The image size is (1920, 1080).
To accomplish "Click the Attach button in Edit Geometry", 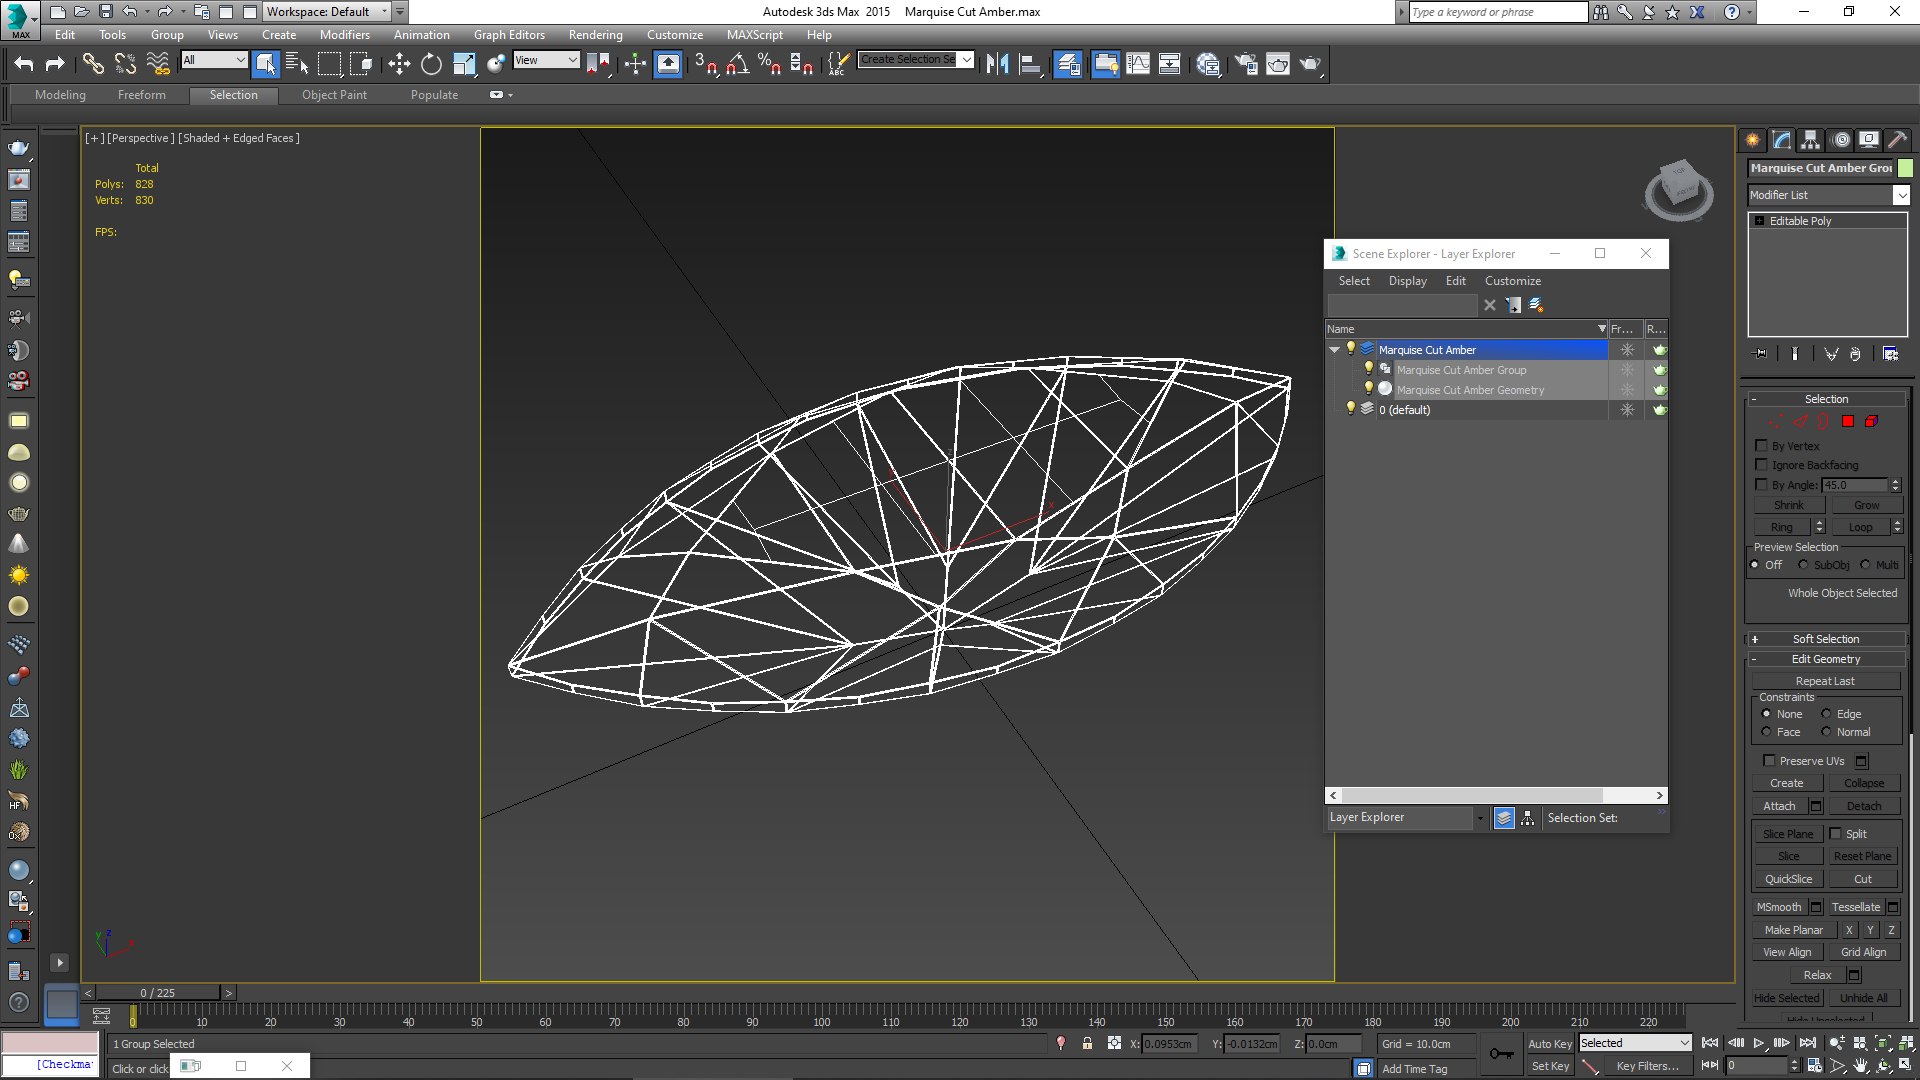I will pyautogui.click(x=1779, y=806).
